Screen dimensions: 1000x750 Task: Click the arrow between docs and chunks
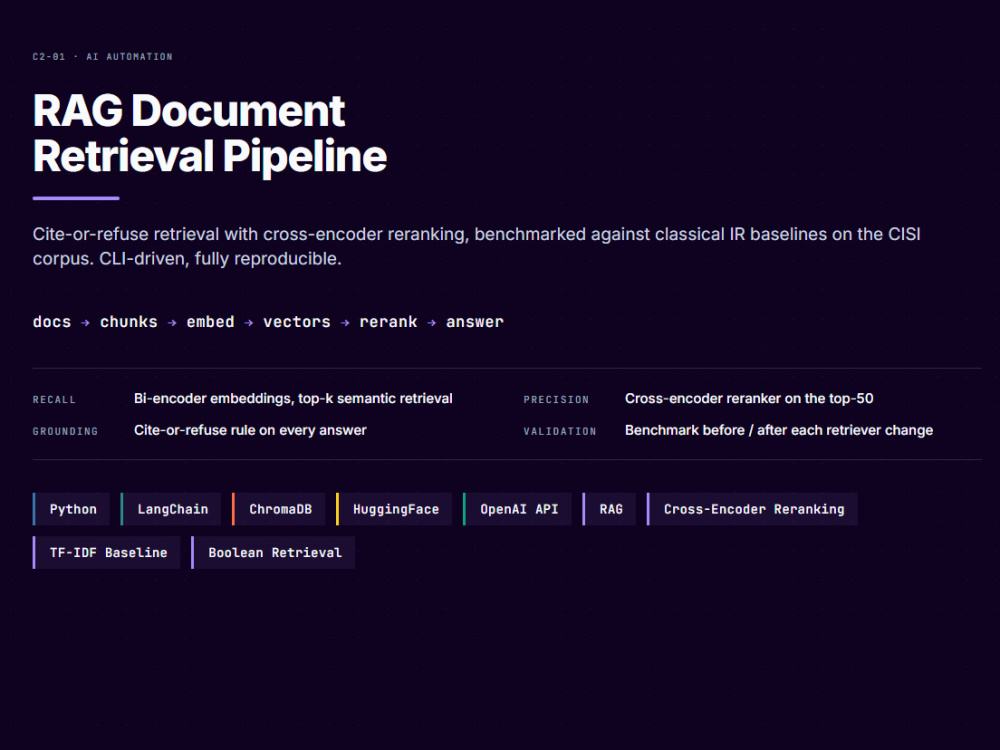85,323
